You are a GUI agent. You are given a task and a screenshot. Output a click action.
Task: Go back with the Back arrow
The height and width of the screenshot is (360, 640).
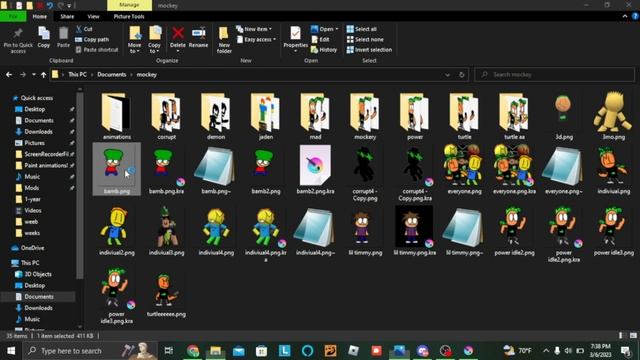pyautogui.click(x=9, y=75)
